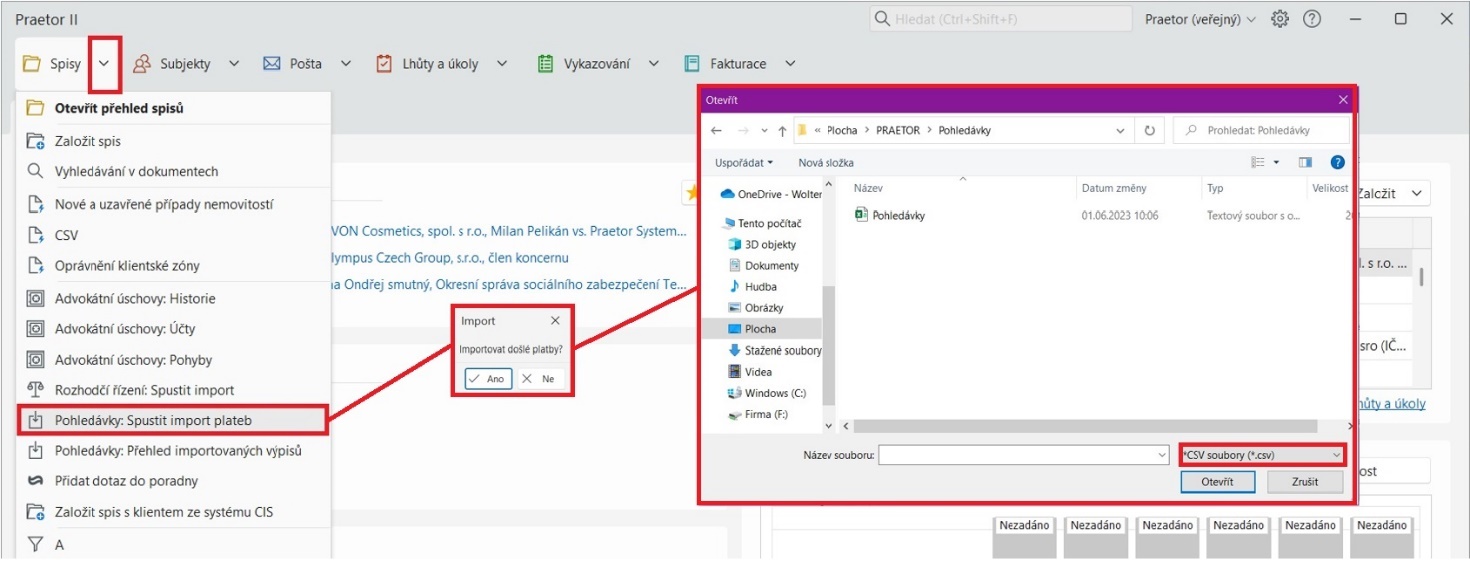The height and width of the screenshot is (562, 1470).
Task: Click blue help icon in Otevřít dialog
Action: click(1337, 162)
